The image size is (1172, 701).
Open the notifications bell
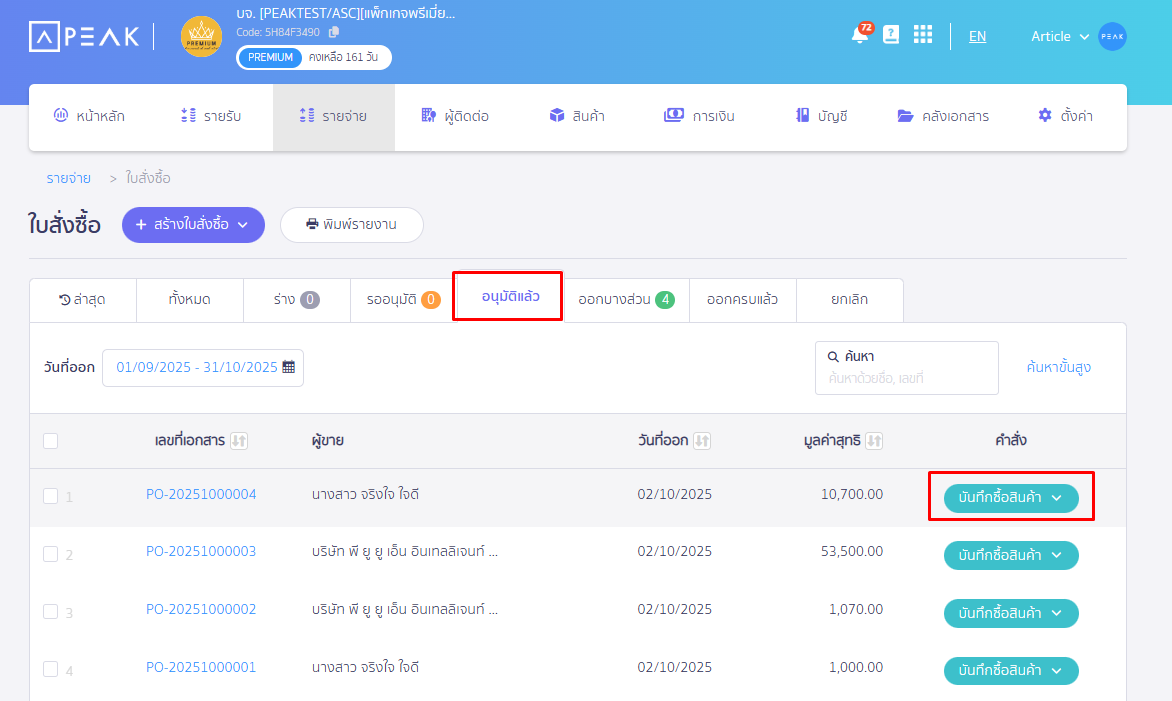[858, 35]
